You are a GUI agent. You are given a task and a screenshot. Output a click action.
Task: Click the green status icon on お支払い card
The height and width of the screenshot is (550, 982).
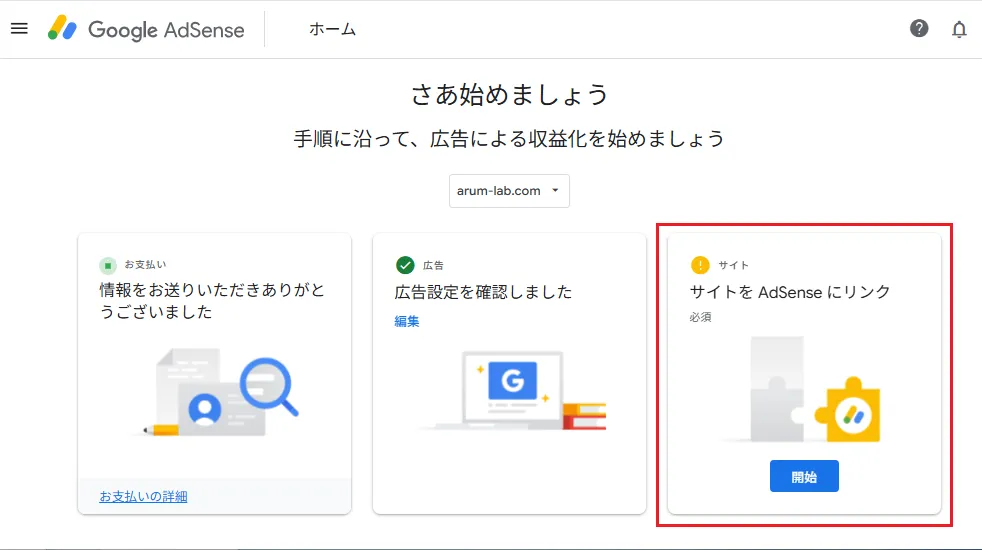pyautogui.click(x=108, y=265)
